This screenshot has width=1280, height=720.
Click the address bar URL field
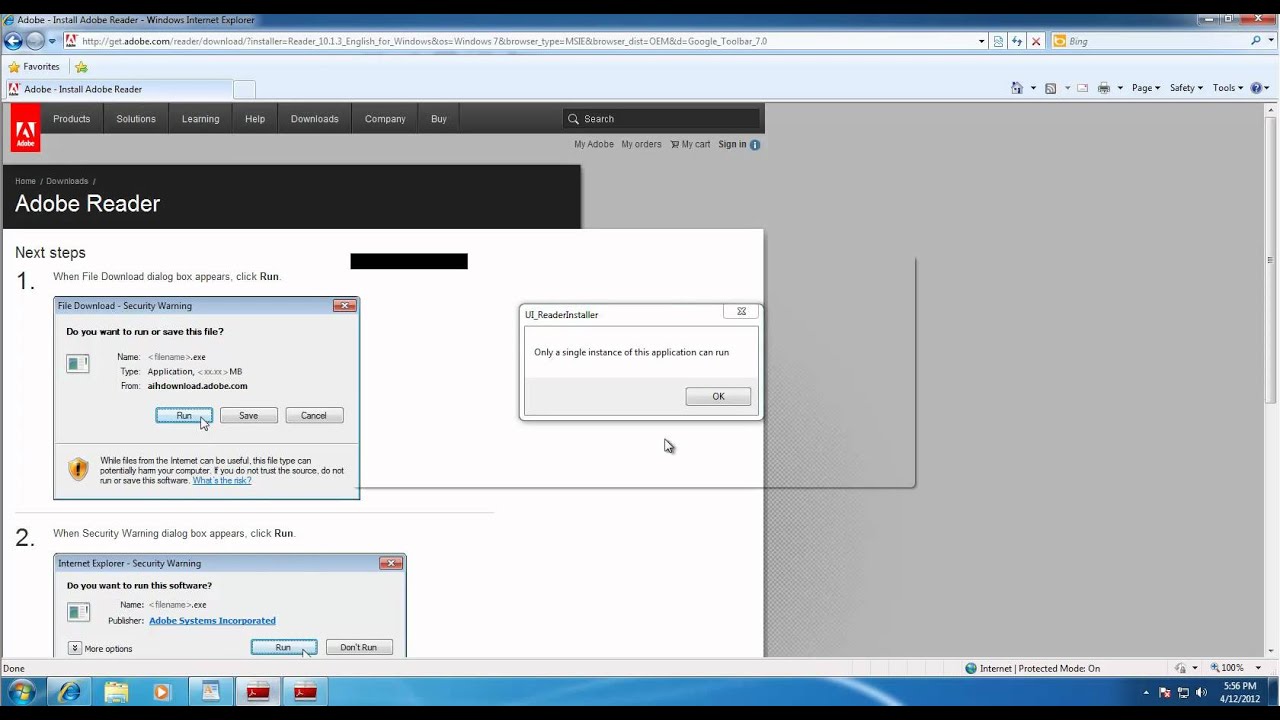click(x=527, y=41)
